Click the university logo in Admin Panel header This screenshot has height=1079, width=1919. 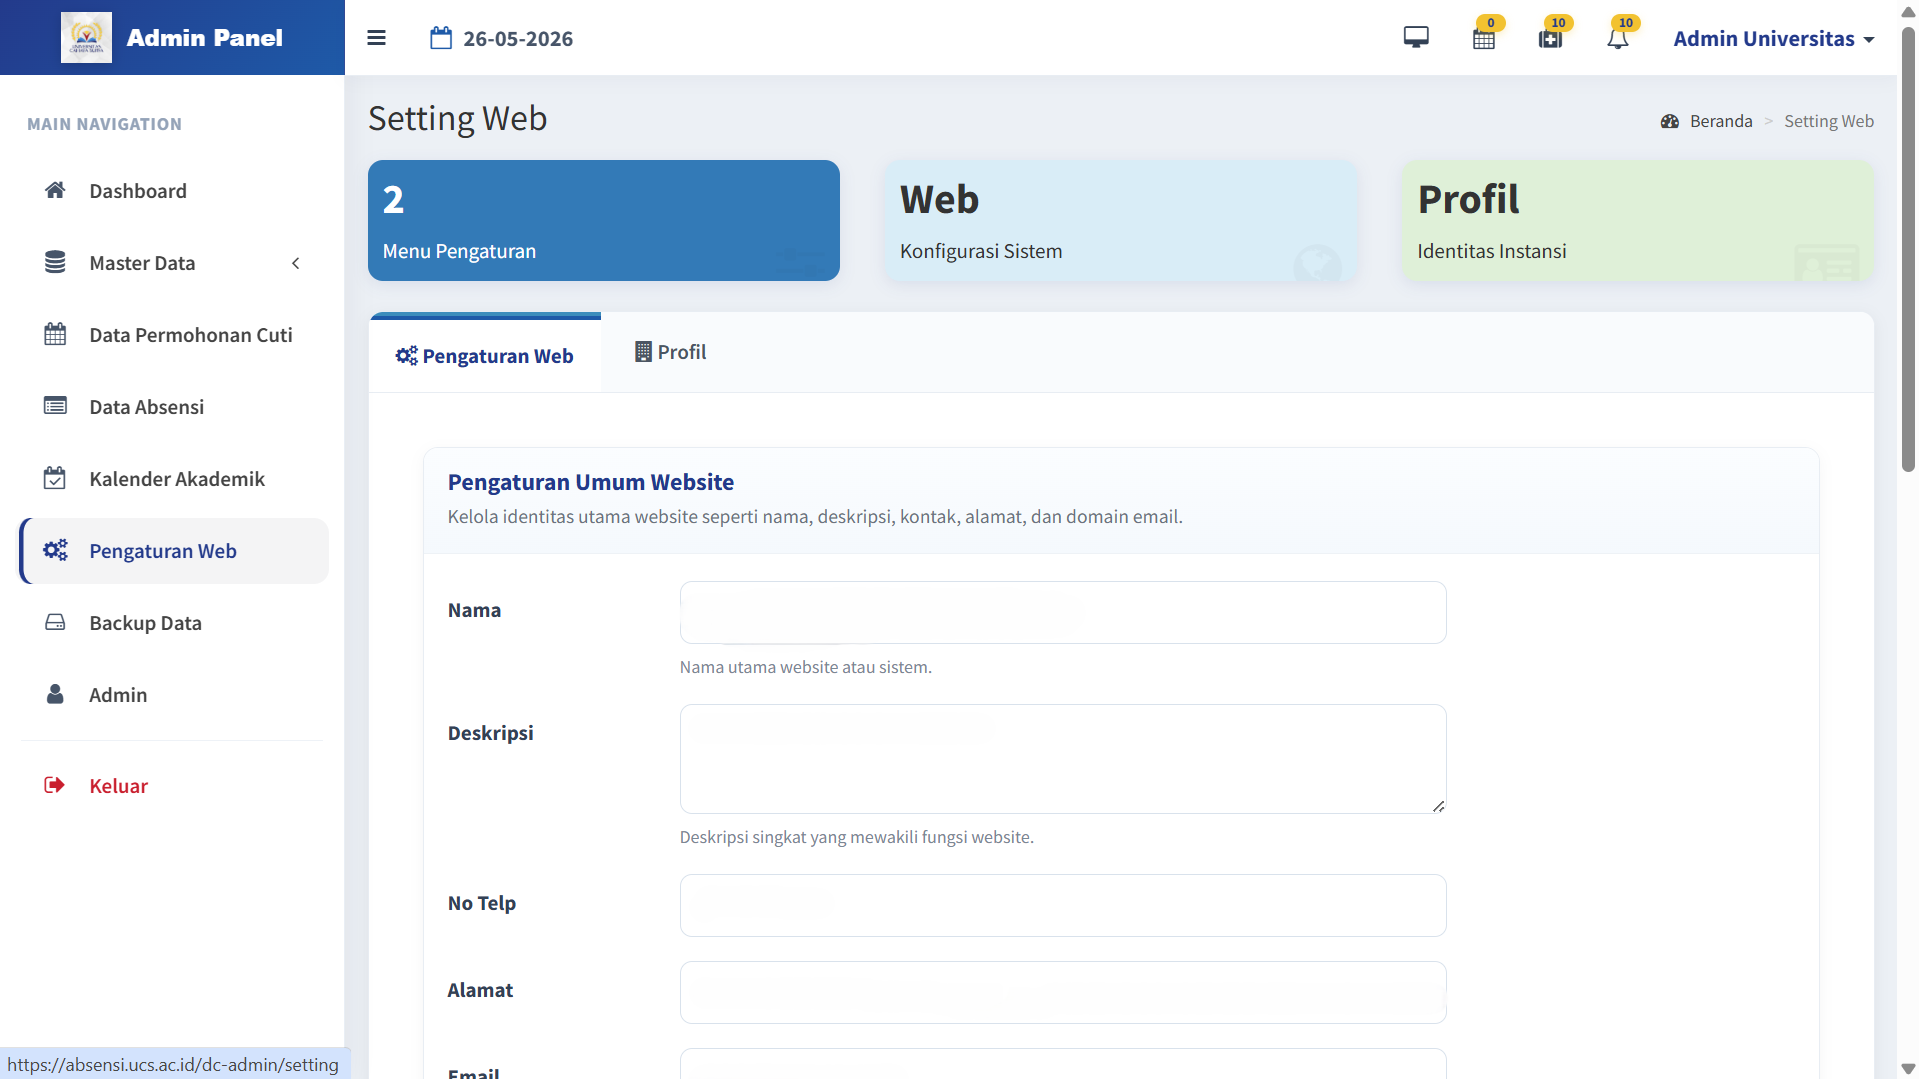tap(86, 37)
